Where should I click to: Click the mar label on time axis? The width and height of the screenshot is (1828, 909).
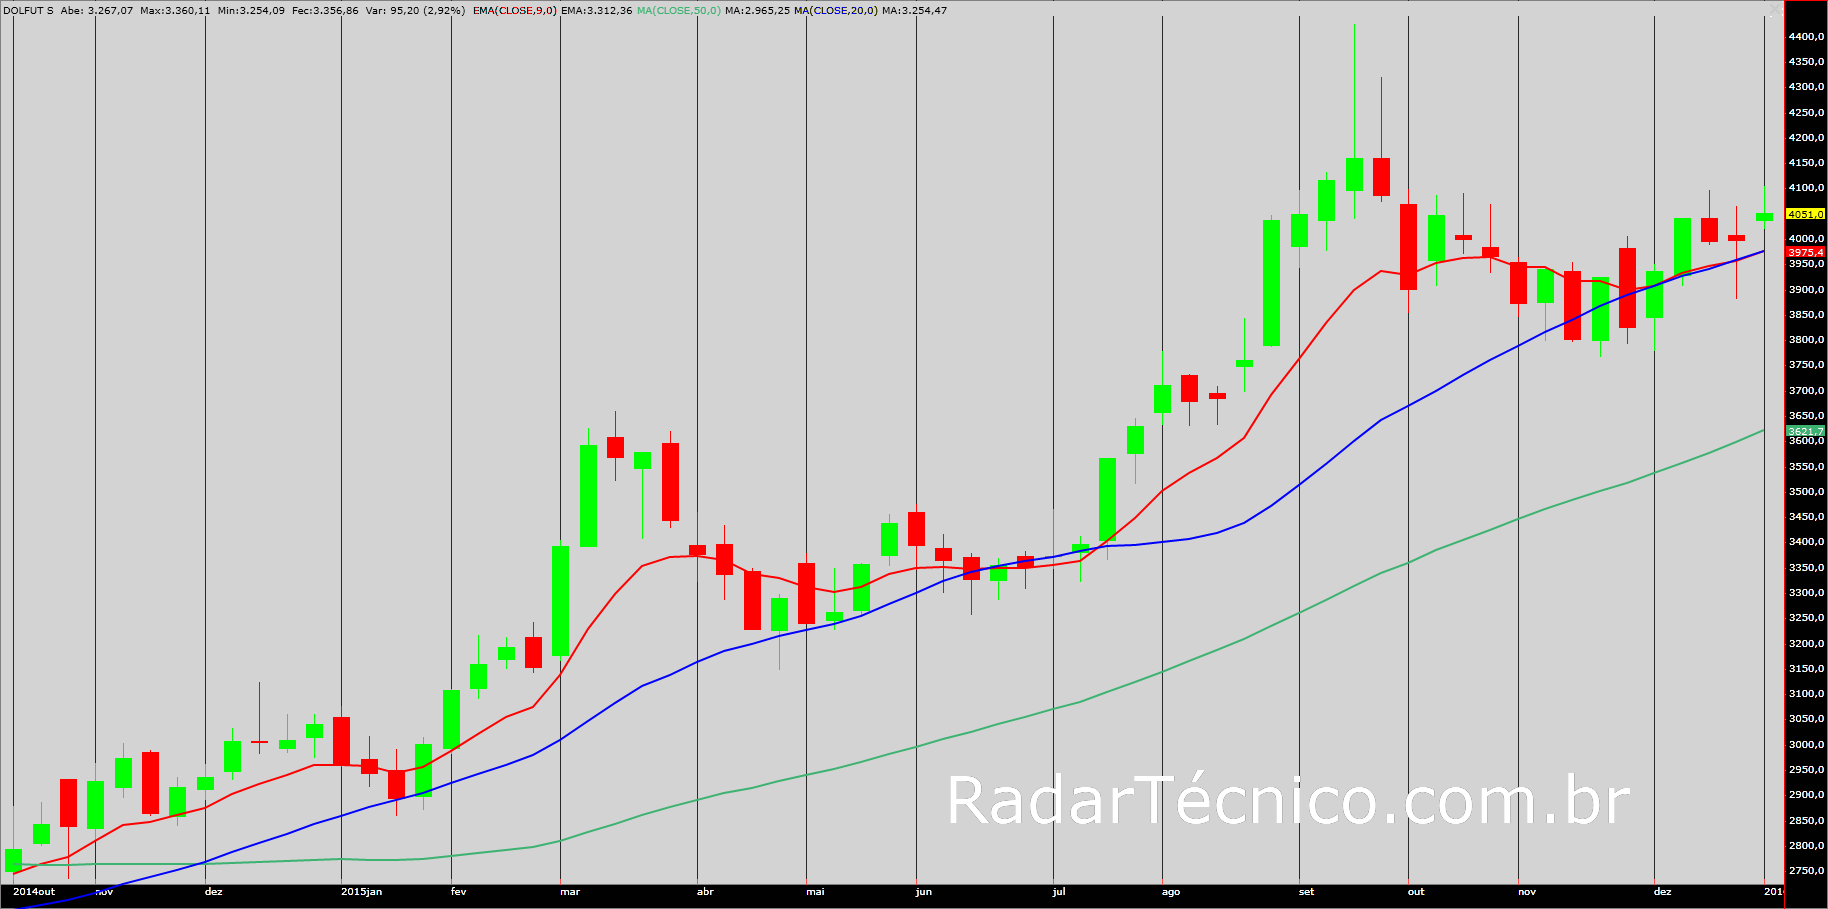coord(570,891)
